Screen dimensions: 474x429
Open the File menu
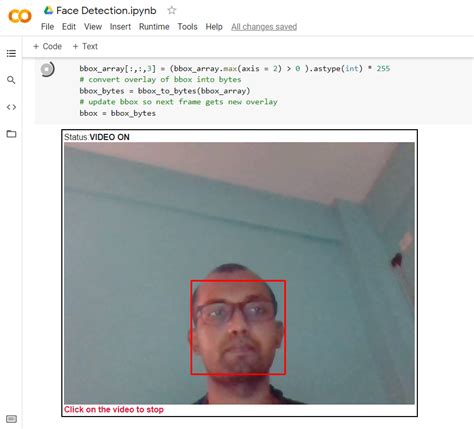tap(47, 27)
